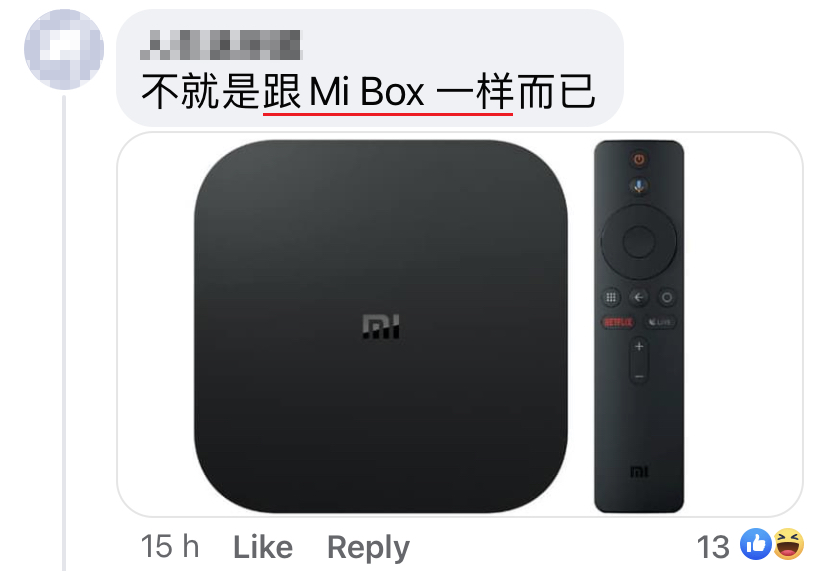The height and width of the screenshot is (571, 828).
Task: Click the volume minus sign on remote
Action: 639,377
